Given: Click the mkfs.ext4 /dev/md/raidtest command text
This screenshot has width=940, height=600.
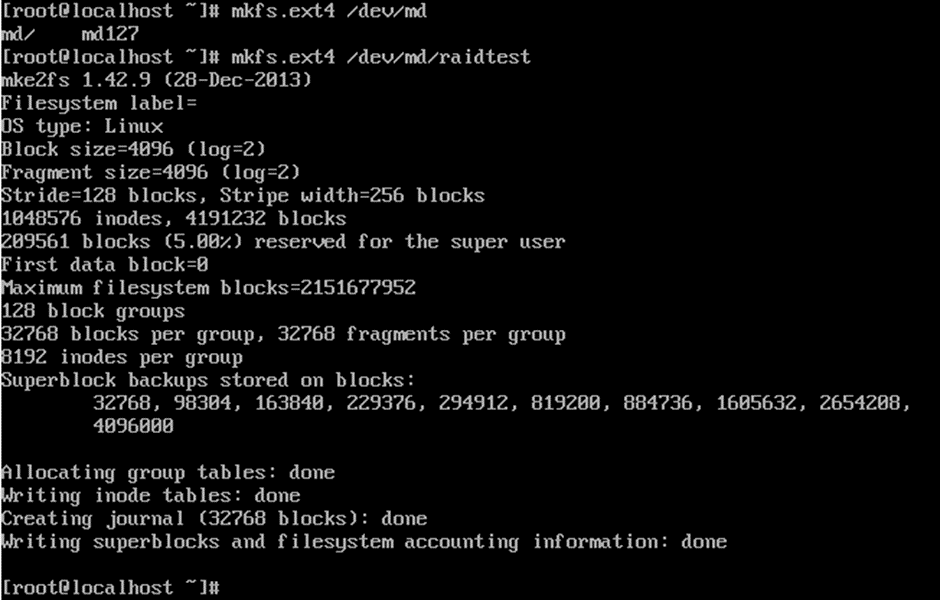Looking at the screenshot, I should [381, 57].
